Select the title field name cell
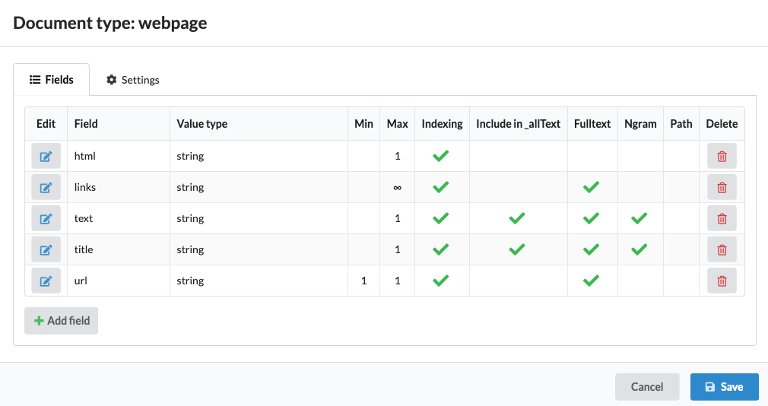 pos(119,250)
